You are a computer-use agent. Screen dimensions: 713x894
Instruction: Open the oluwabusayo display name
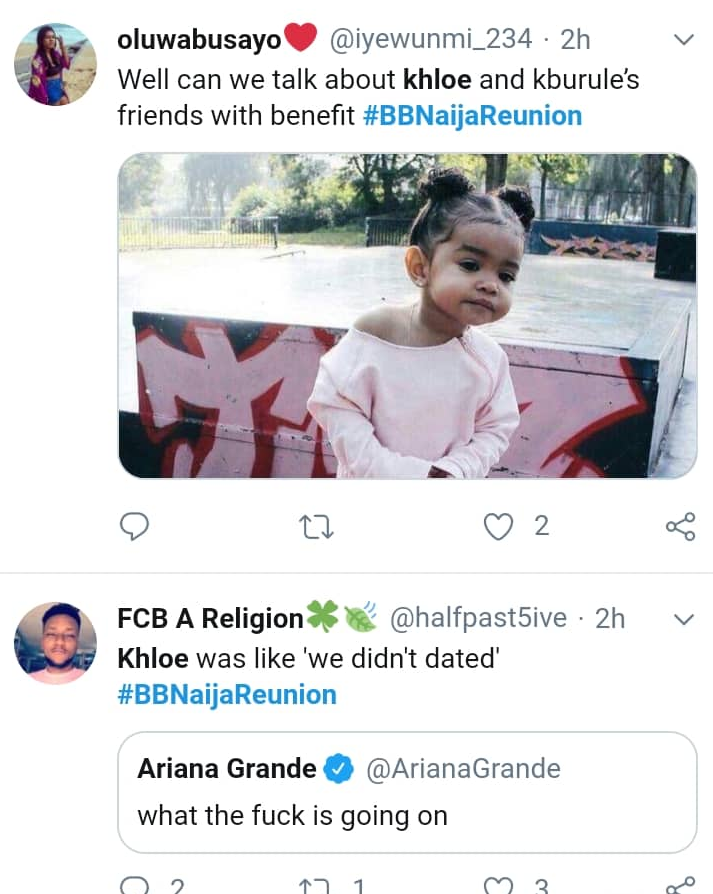pyautogui.click(x=199, y=40)
